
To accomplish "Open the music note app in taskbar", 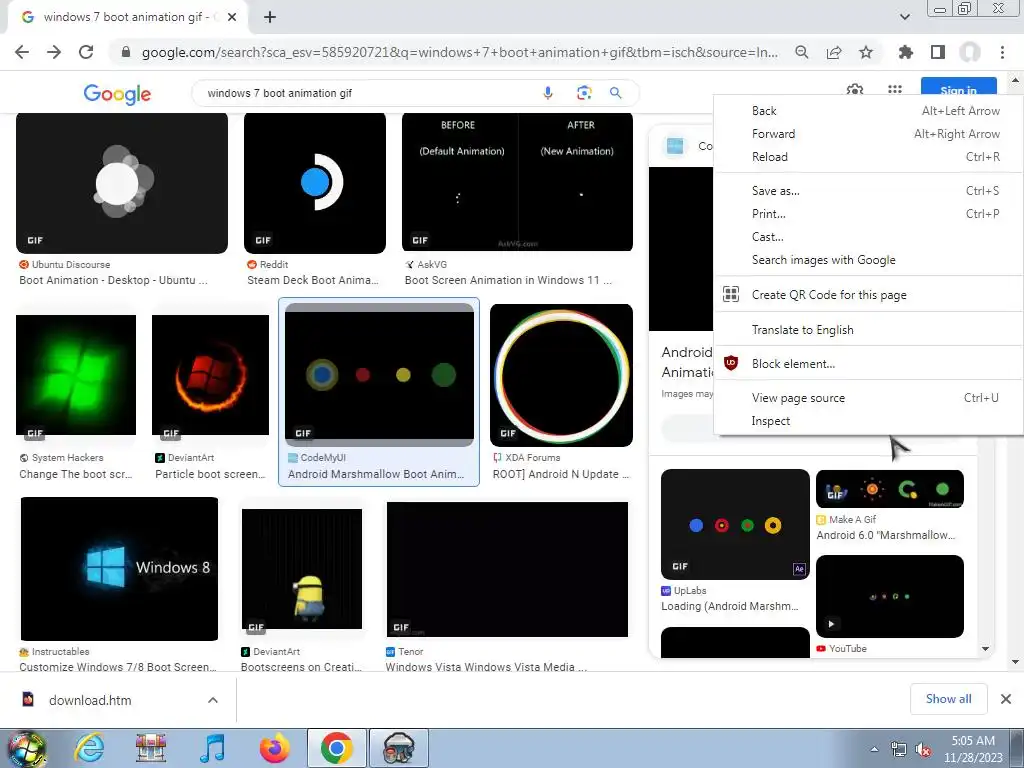I will [212, 748].
